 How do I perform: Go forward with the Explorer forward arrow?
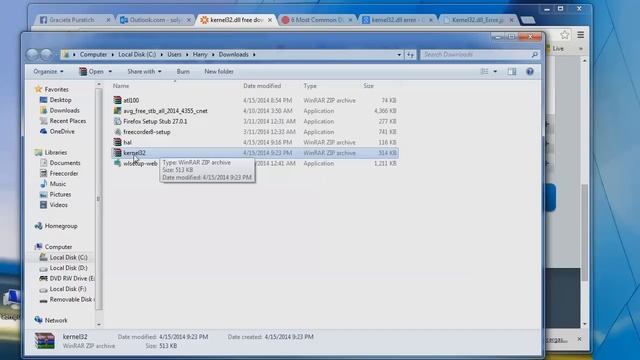point(47,54)
